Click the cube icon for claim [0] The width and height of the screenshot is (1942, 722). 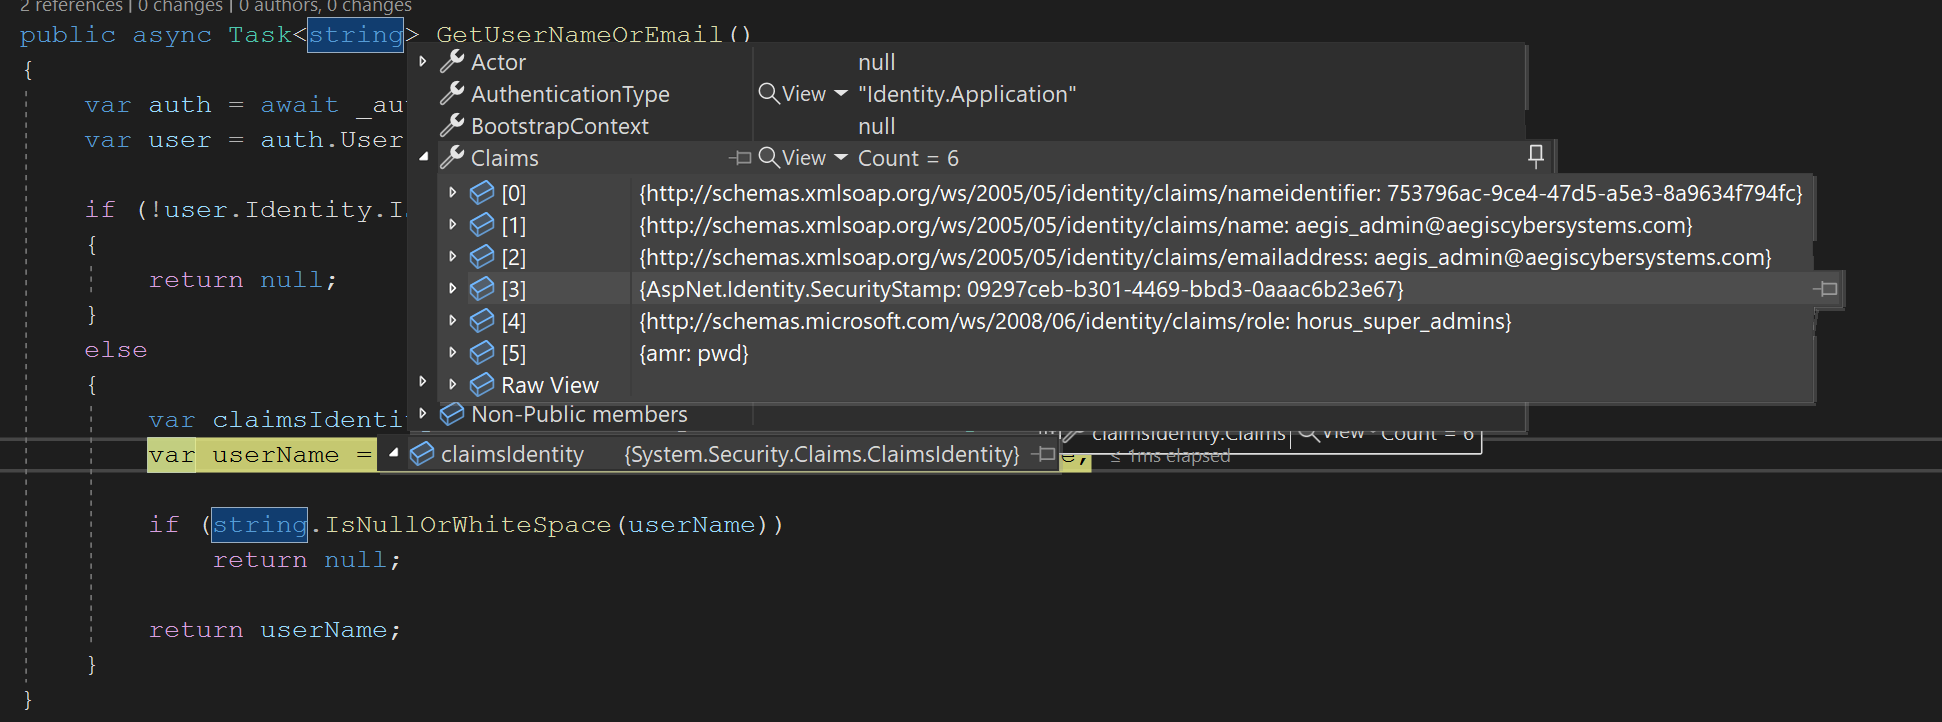482,192
